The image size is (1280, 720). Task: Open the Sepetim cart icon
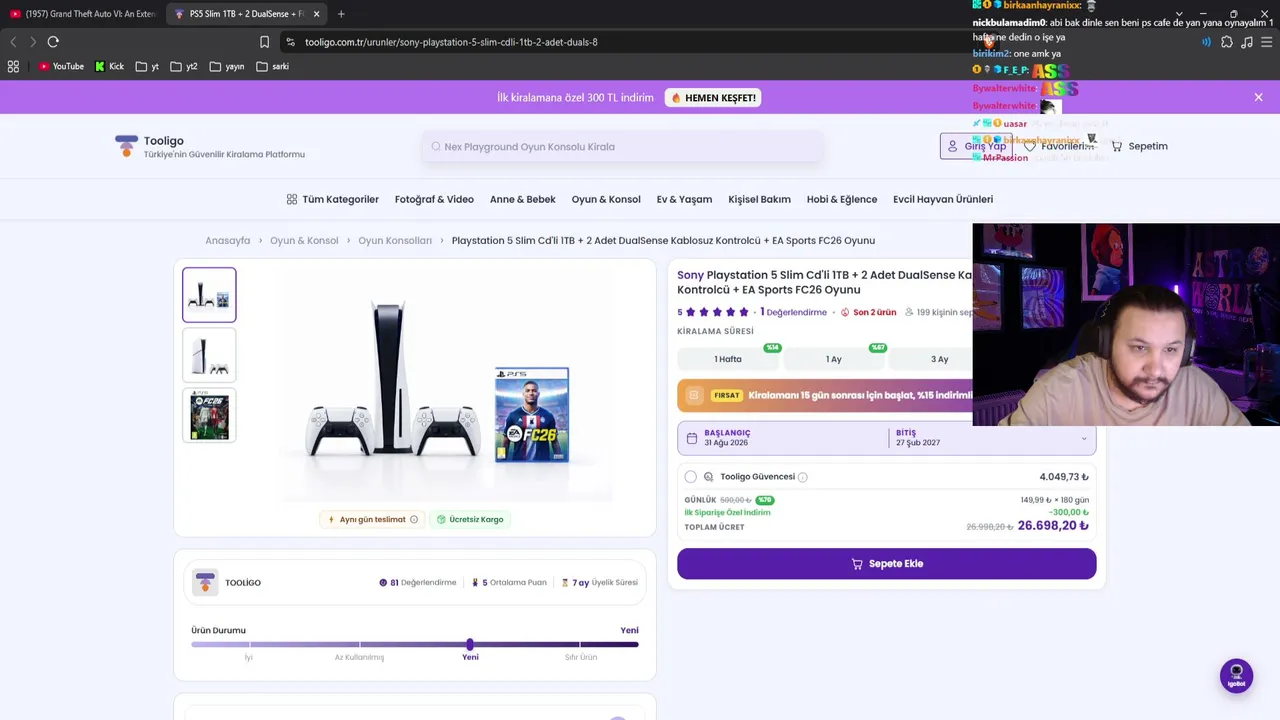coord(1116,146)
